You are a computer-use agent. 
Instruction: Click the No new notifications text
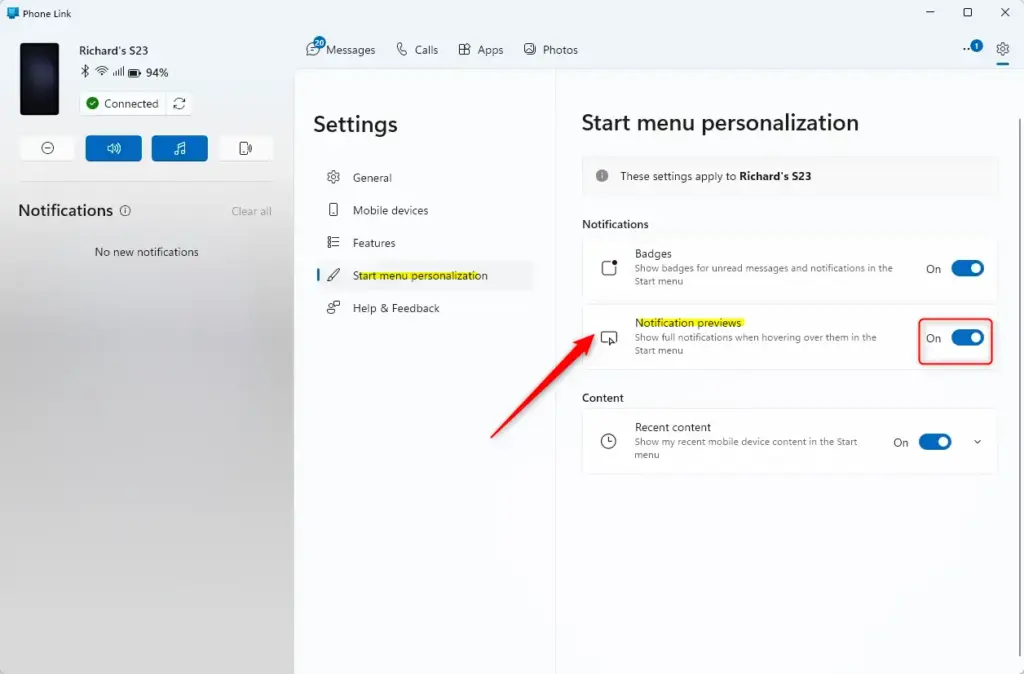146,252
